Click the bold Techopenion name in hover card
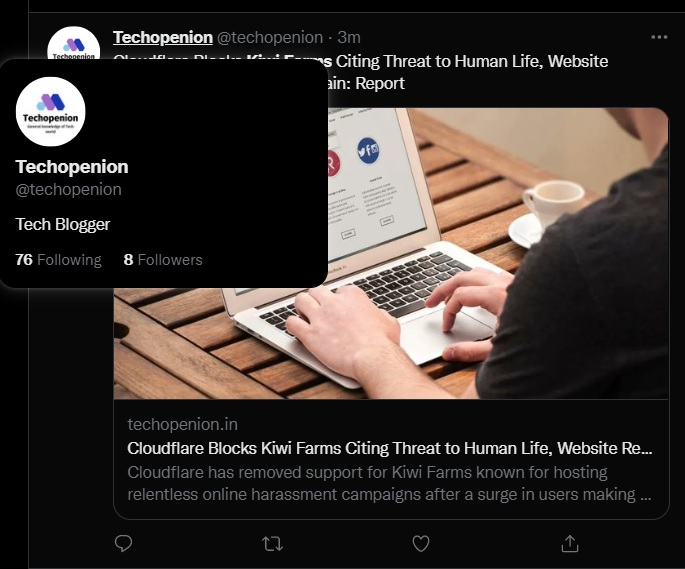This screenshot has height=569, width=685. [x=72, y=167]
